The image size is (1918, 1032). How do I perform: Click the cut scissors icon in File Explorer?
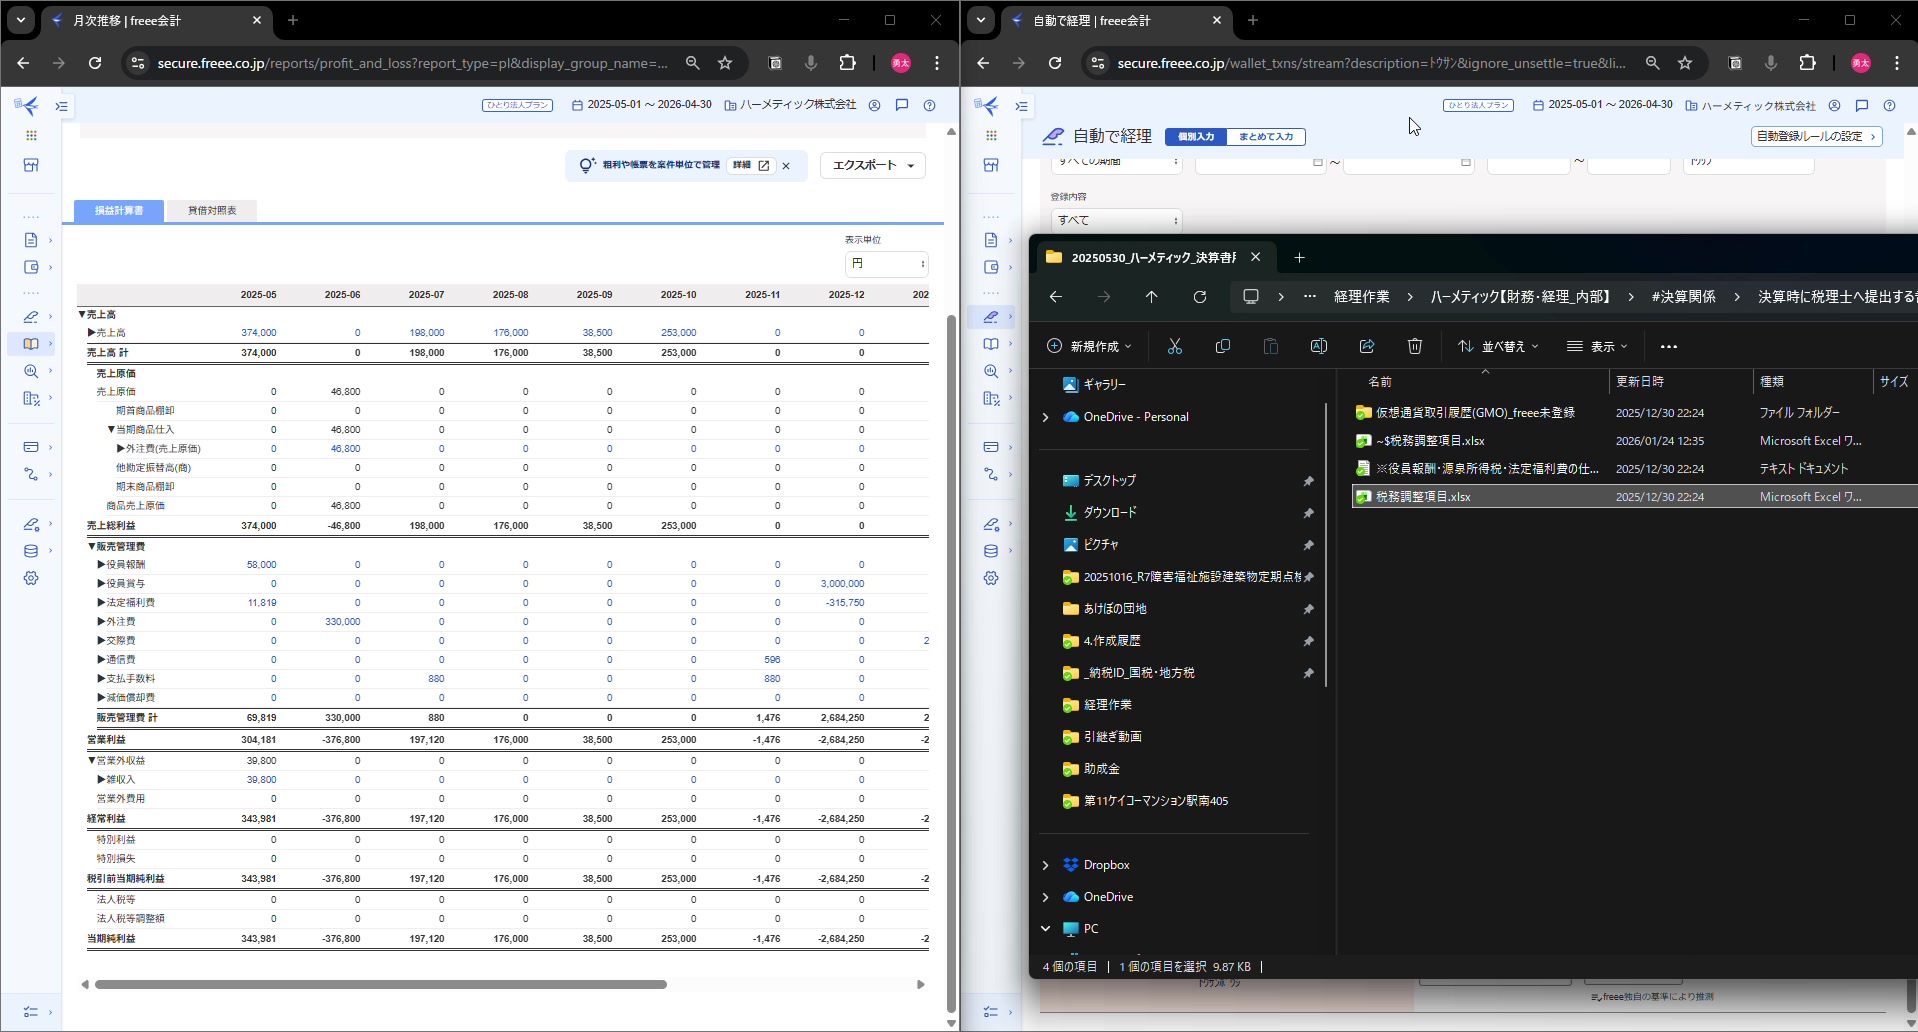click(1174, 346)
